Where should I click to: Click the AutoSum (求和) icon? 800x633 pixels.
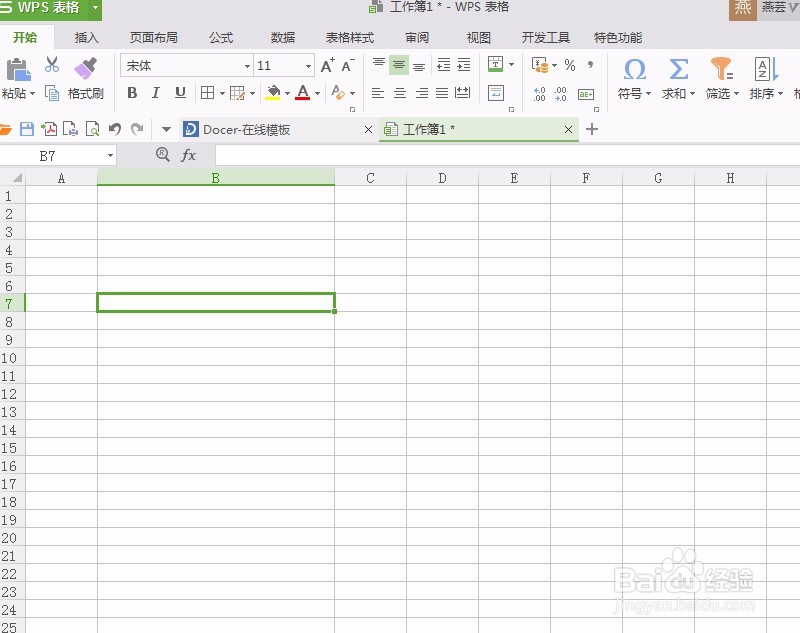point(678,80)
